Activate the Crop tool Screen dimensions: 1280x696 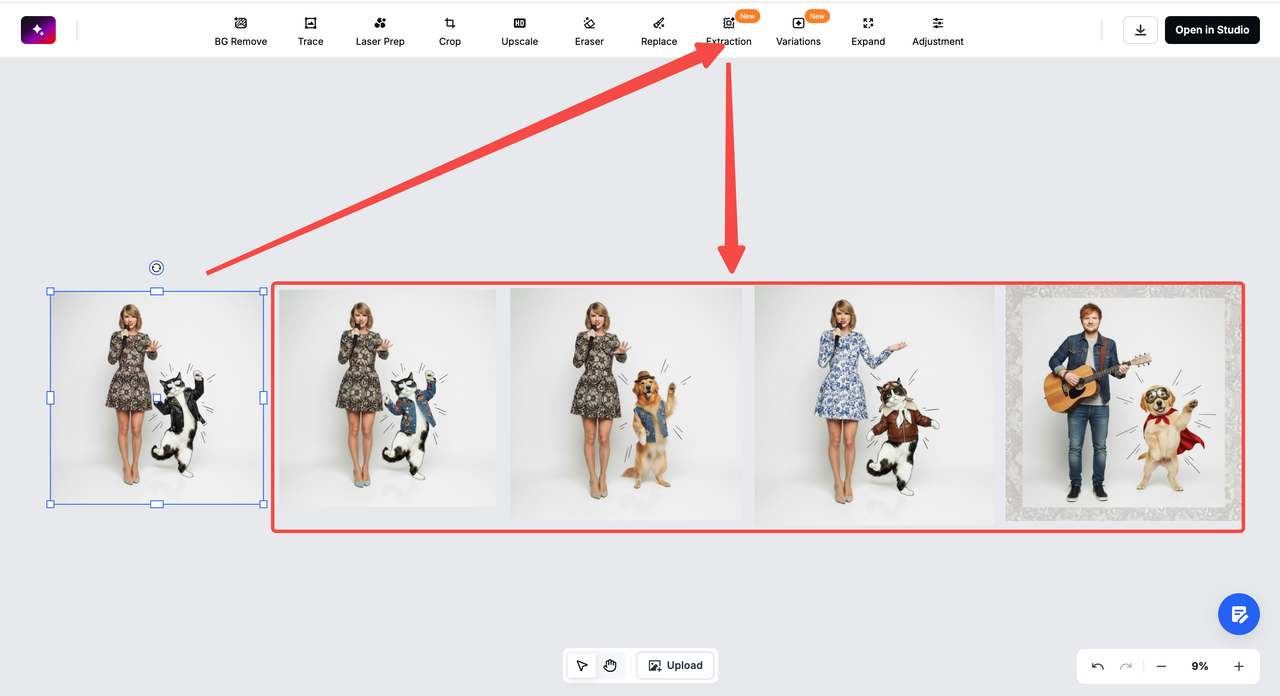click(450, 31)
